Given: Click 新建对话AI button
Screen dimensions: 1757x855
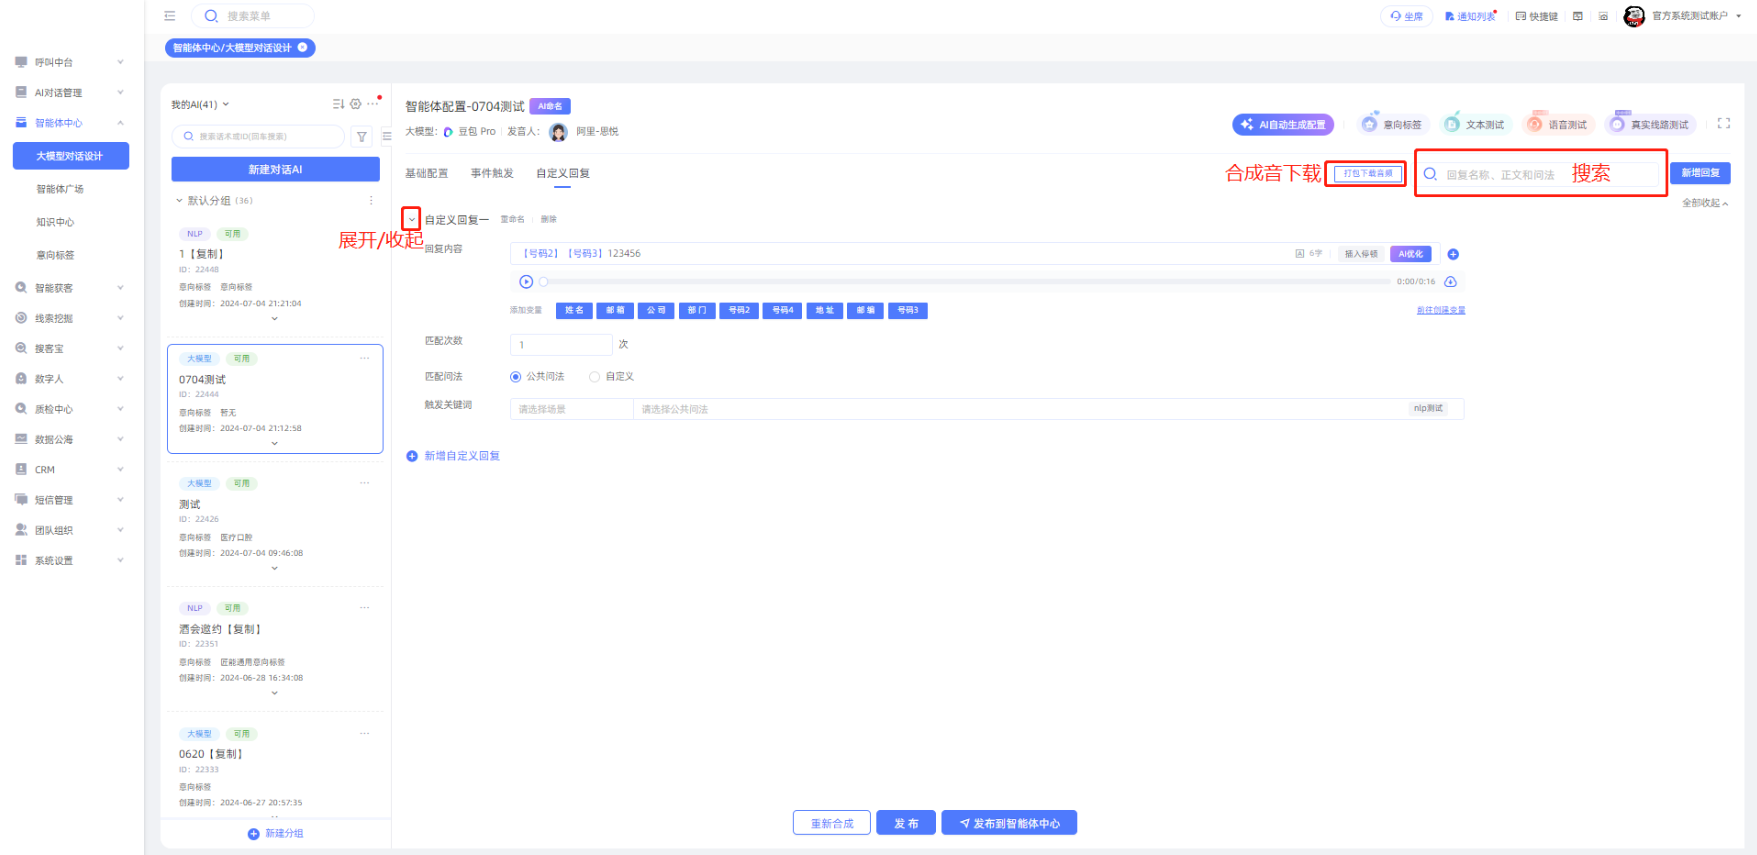Looking at the screenshot, I should pyautogui.click(x=275, y=170).
